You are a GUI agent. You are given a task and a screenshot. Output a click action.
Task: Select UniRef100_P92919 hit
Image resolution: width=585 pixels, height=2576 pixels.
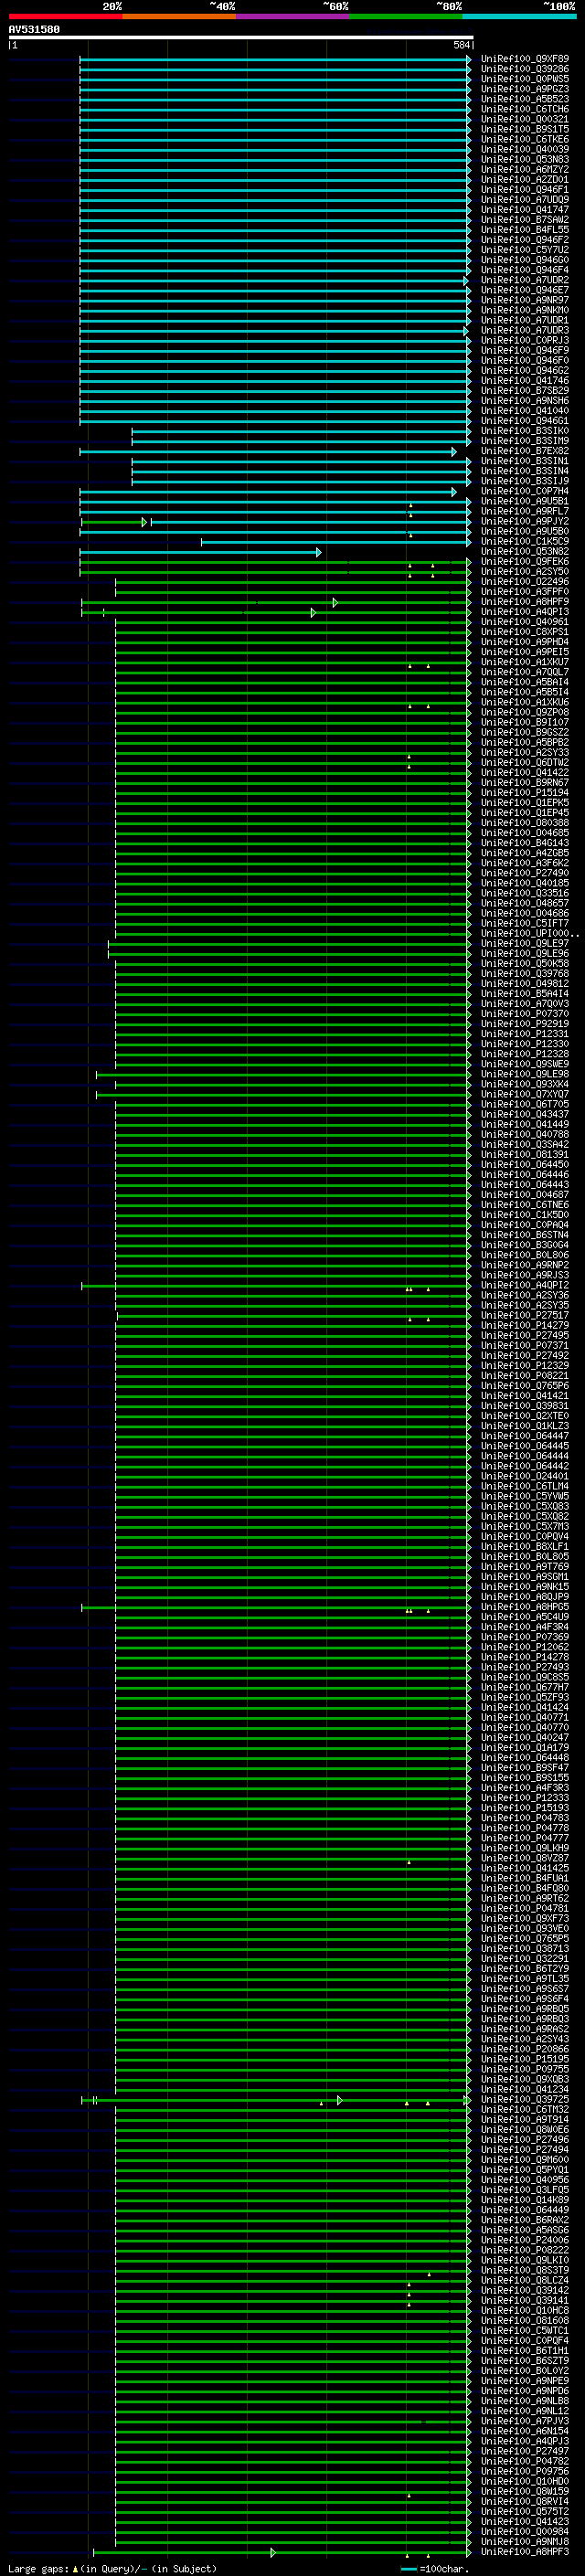(x=525, y=1023)
